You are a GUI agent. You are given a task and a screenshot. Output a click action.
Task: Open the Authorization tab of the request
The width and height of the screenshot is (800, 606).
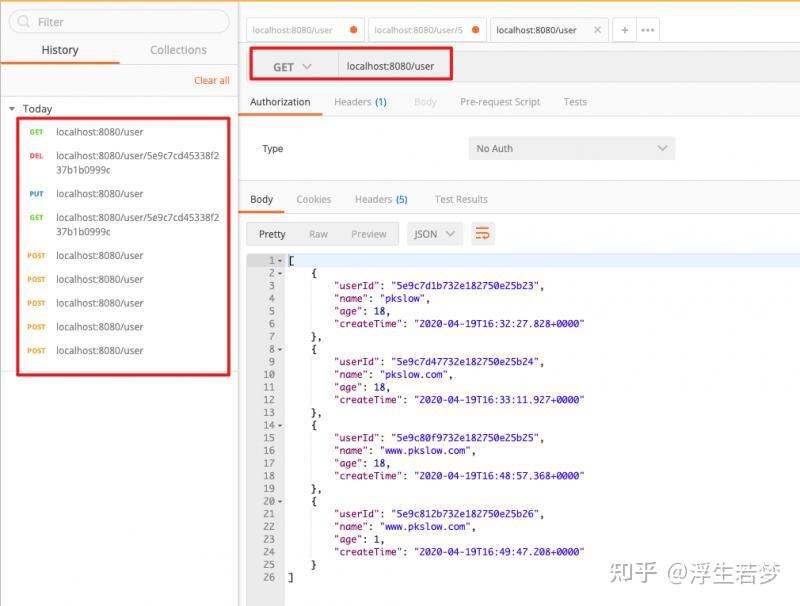click(280, 101)
